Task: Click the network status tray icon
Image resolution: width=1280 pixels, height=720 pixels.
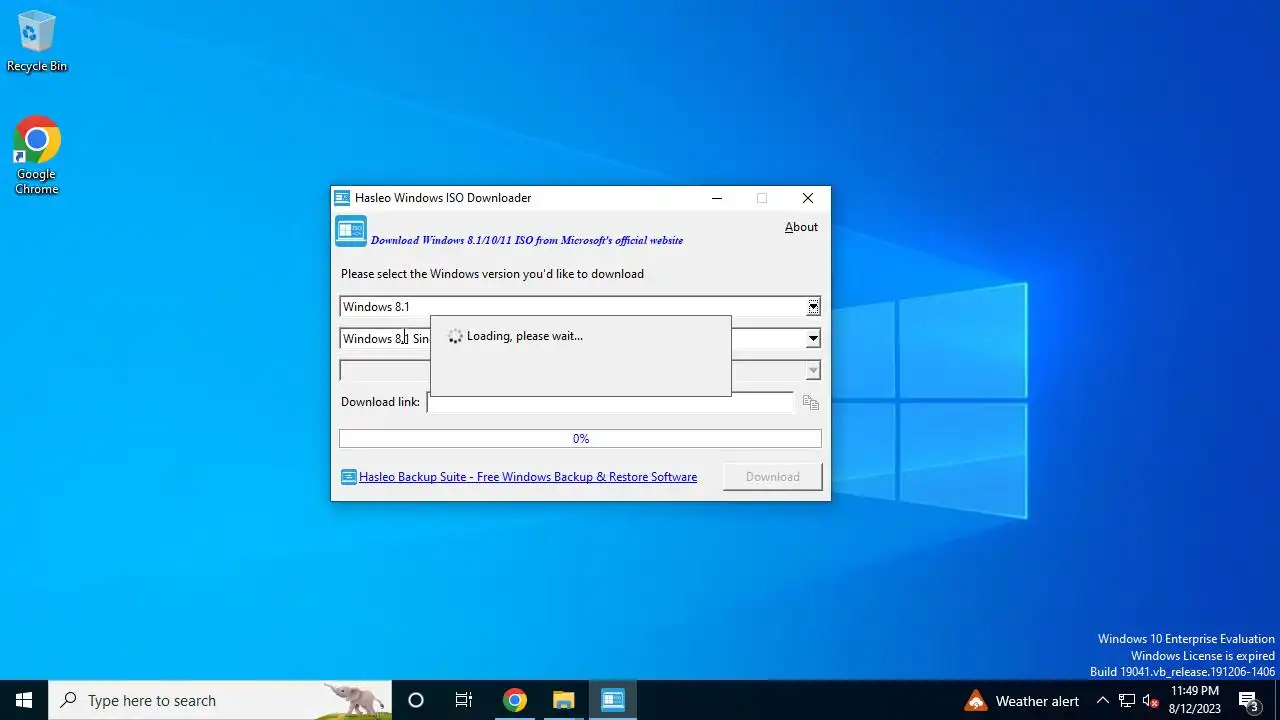Action: click(x=1127, y=701)
